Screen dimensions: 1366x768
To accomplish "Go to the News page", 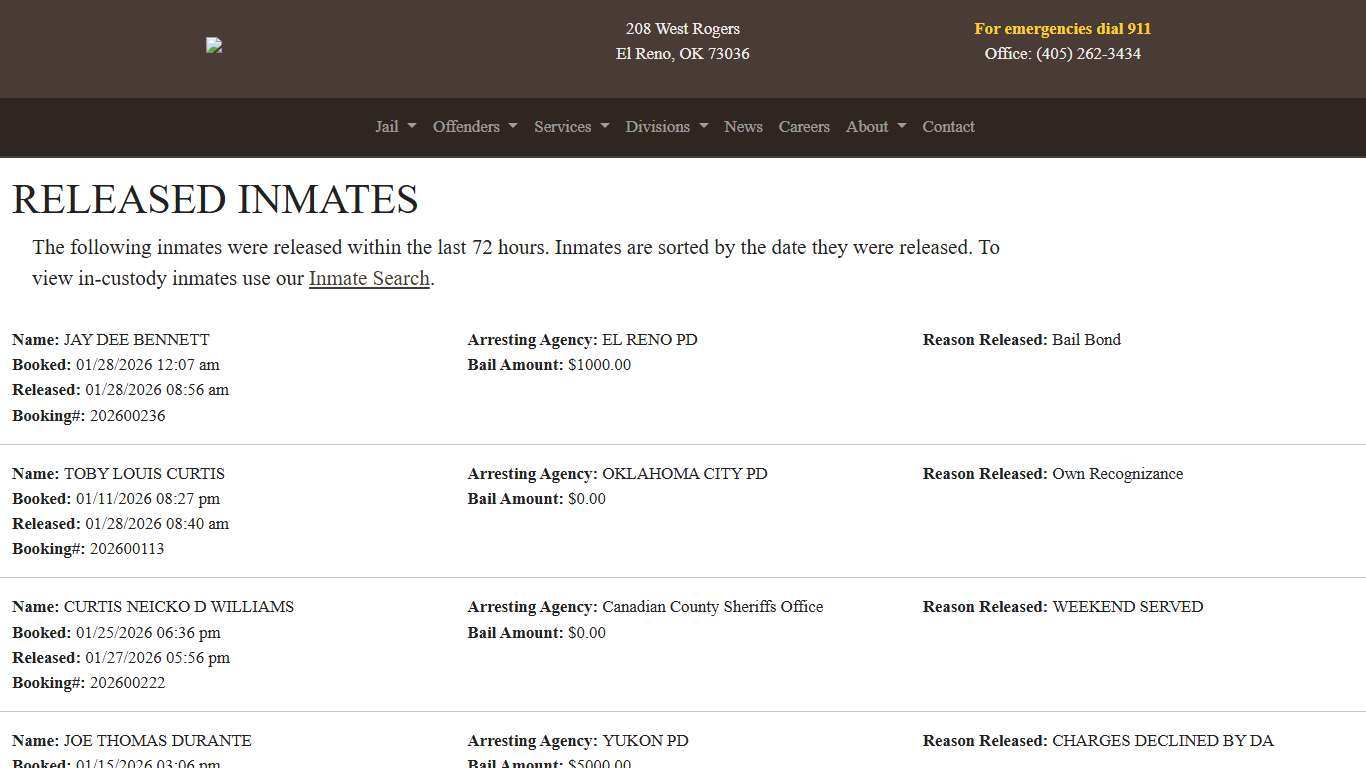I will point(743,127).
